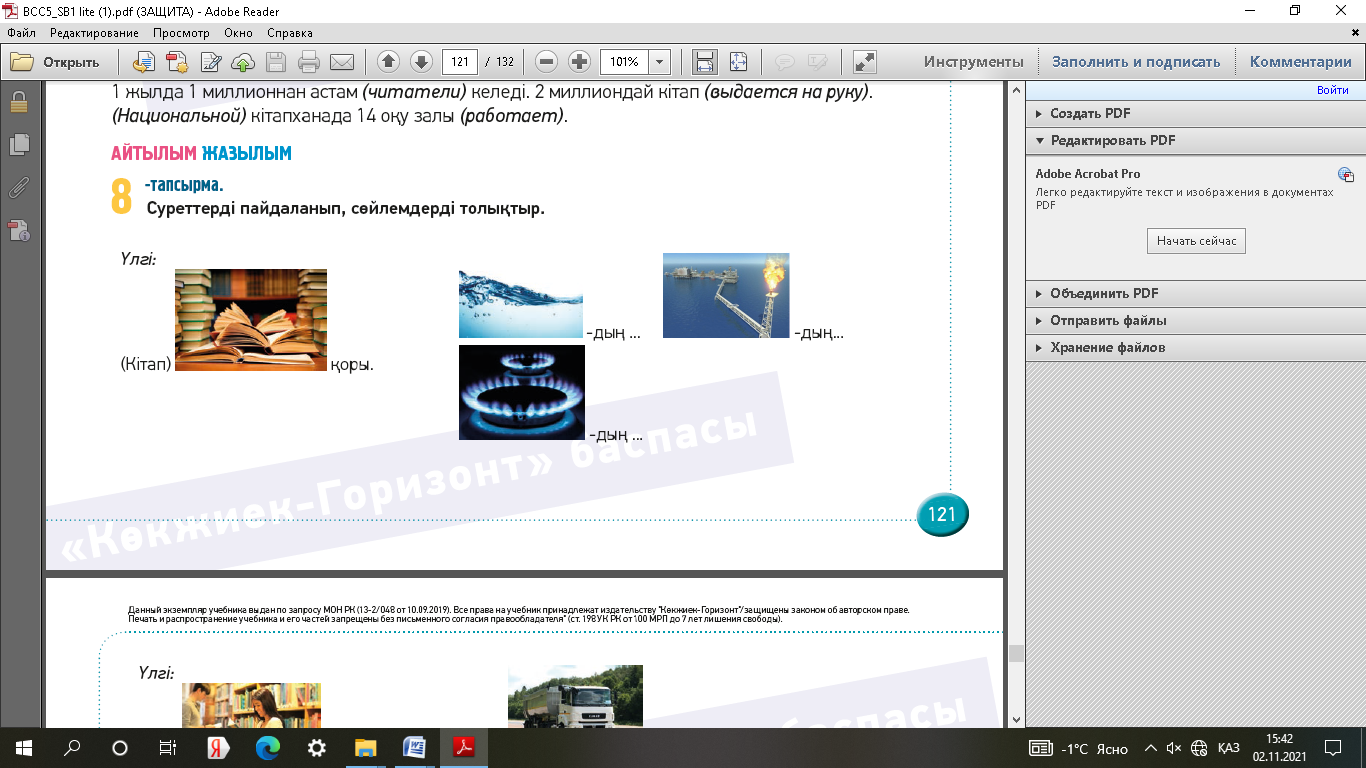The width and height of the screenshot is (1366, 768).
Task: Zoom in with the plus button
Action: 579,62
